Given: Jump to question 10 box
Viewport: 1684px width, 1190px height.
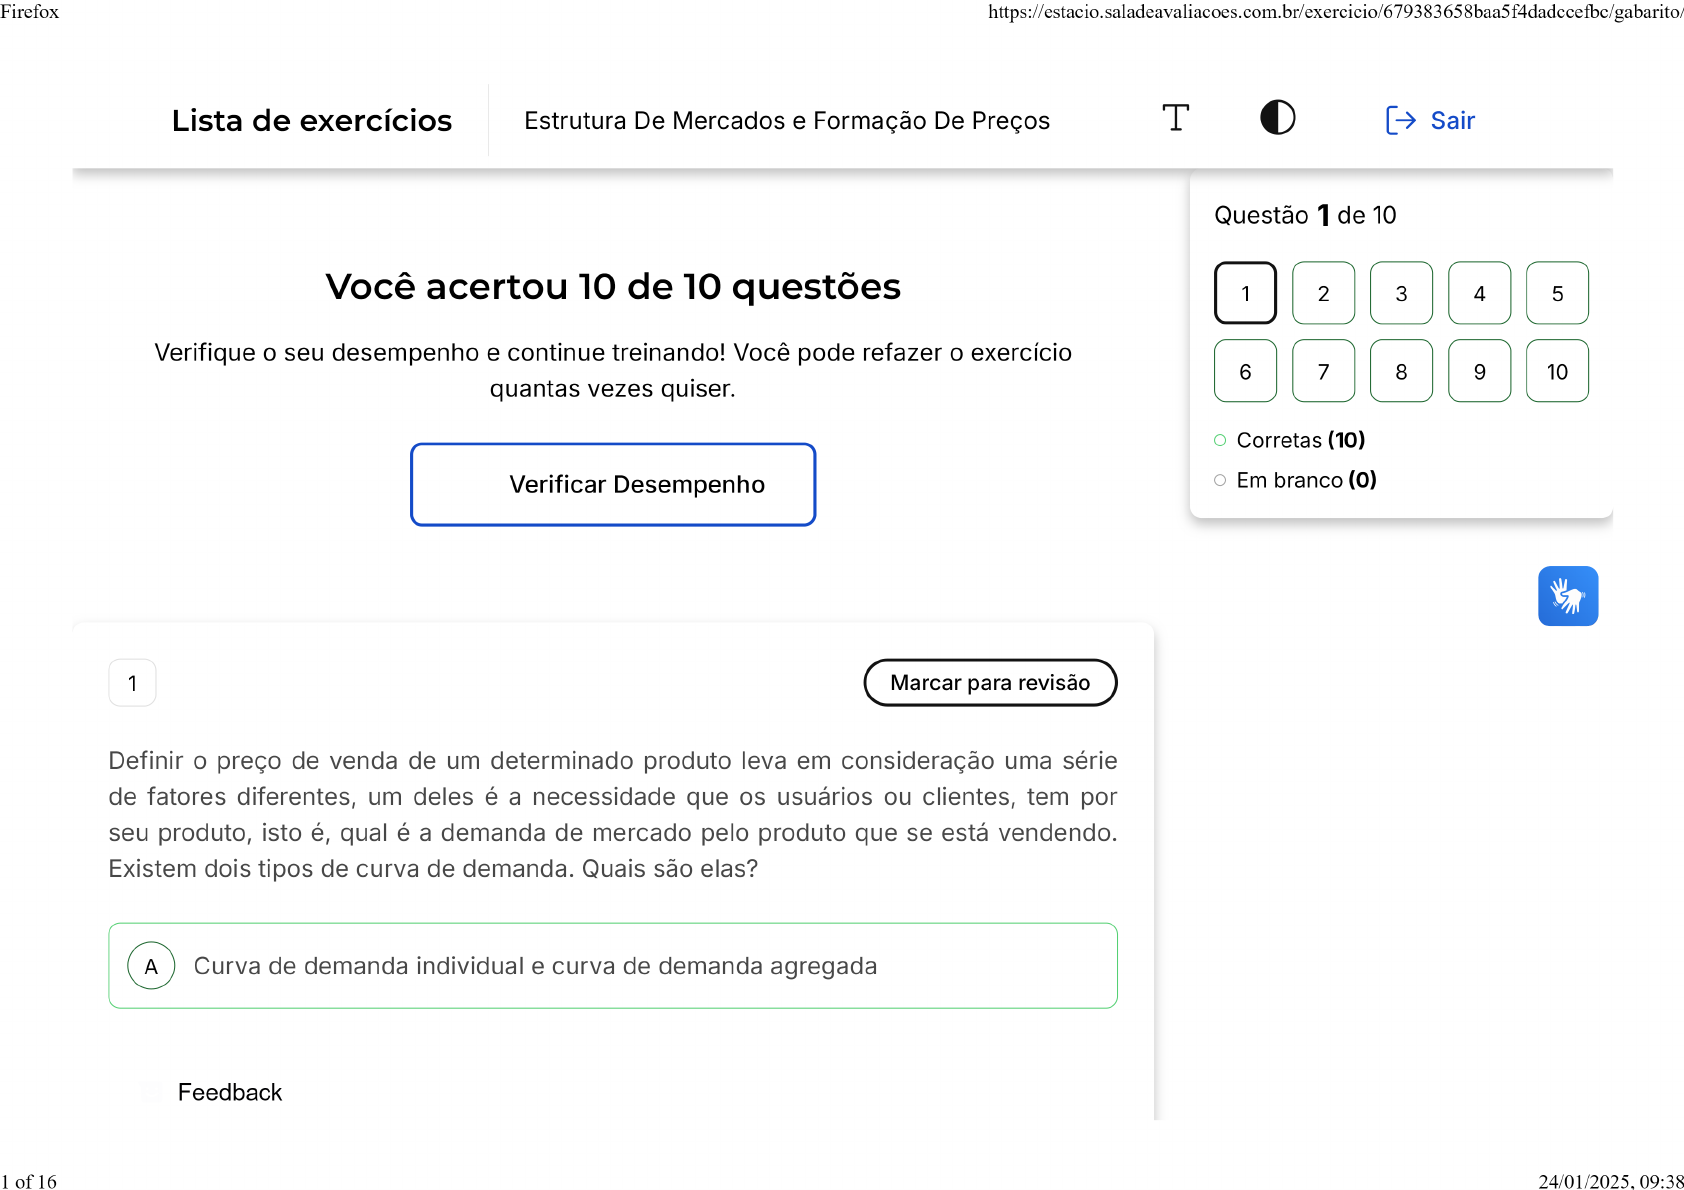Looking at the screenshot, I should click(1557, 371).
